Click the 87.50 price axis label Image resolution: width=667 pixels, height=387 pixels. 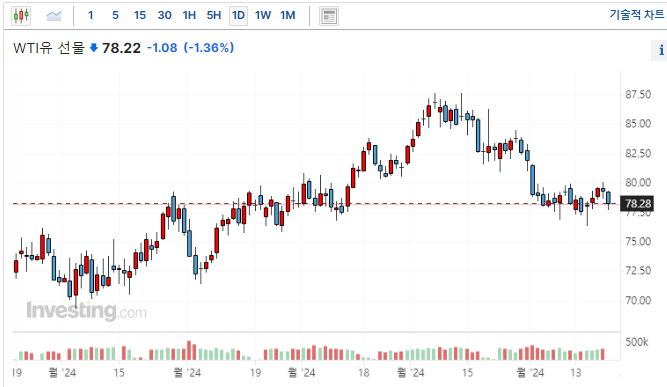(638, 94)
